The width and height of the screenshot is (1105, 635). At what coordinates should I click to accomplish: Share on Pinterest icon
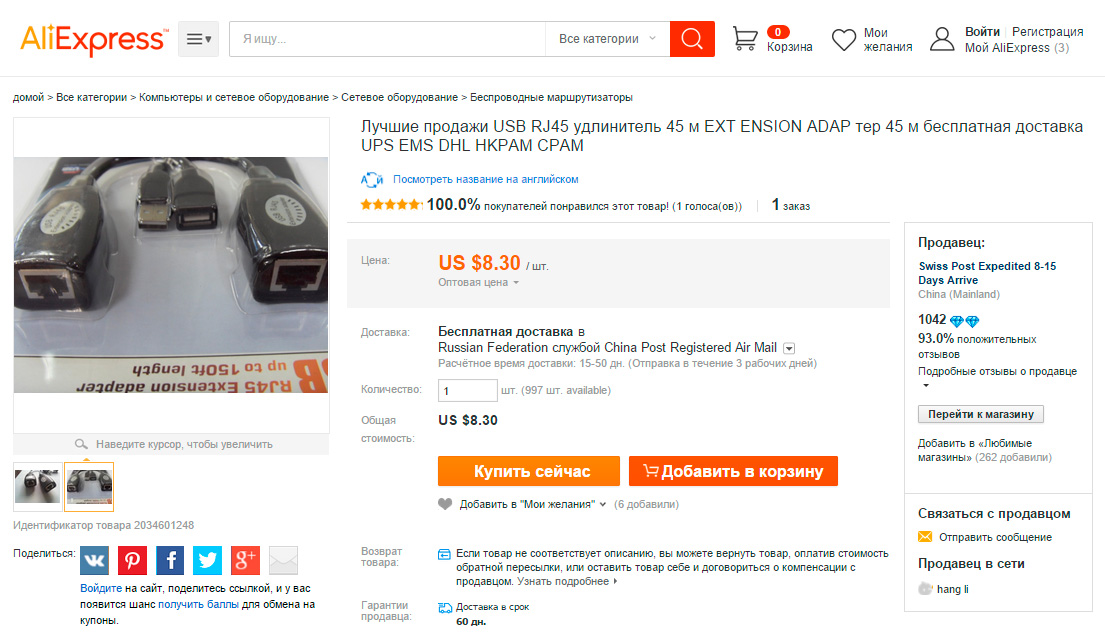tap(132, 560)
